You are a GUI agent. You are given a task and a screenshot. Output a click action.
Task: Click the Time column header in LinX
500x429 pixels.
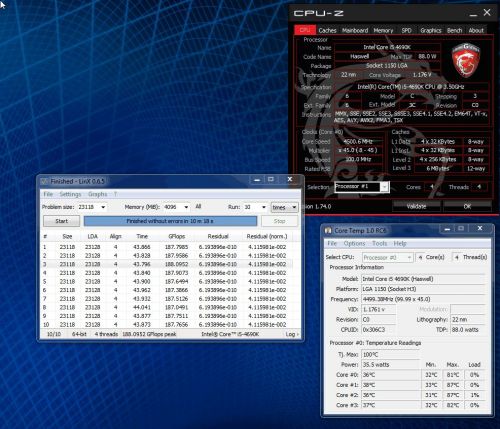pos(142,236)
